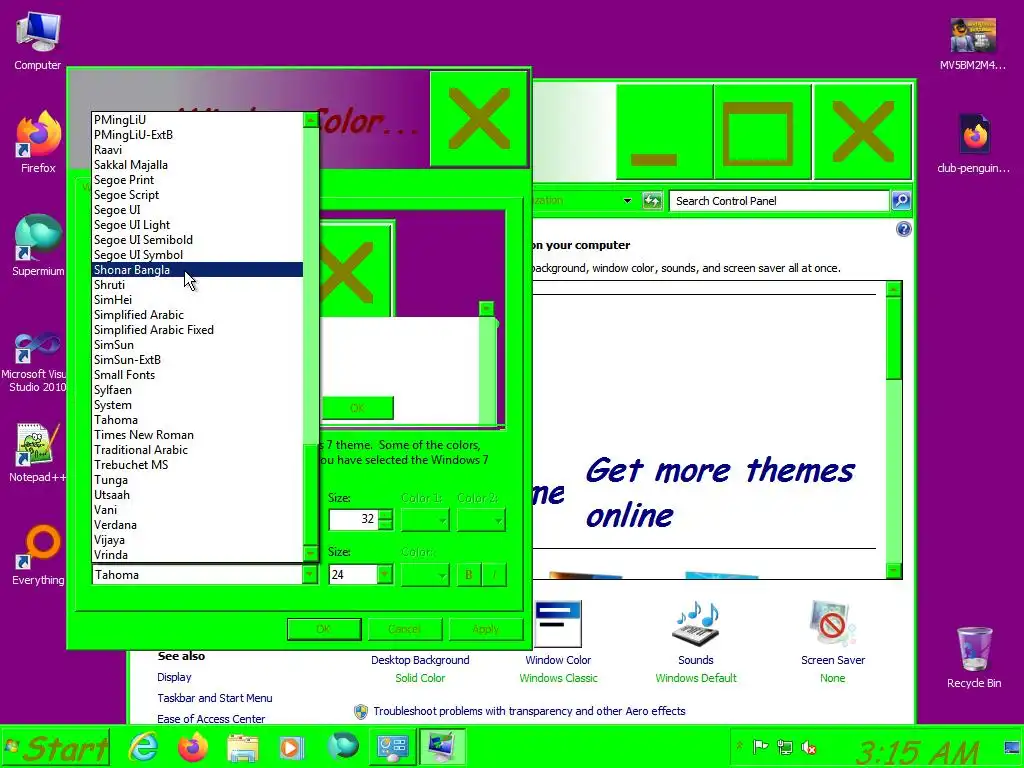
Task: Choose Verdana in the font list
Action: pyautogui.click(x=197, y=525)
